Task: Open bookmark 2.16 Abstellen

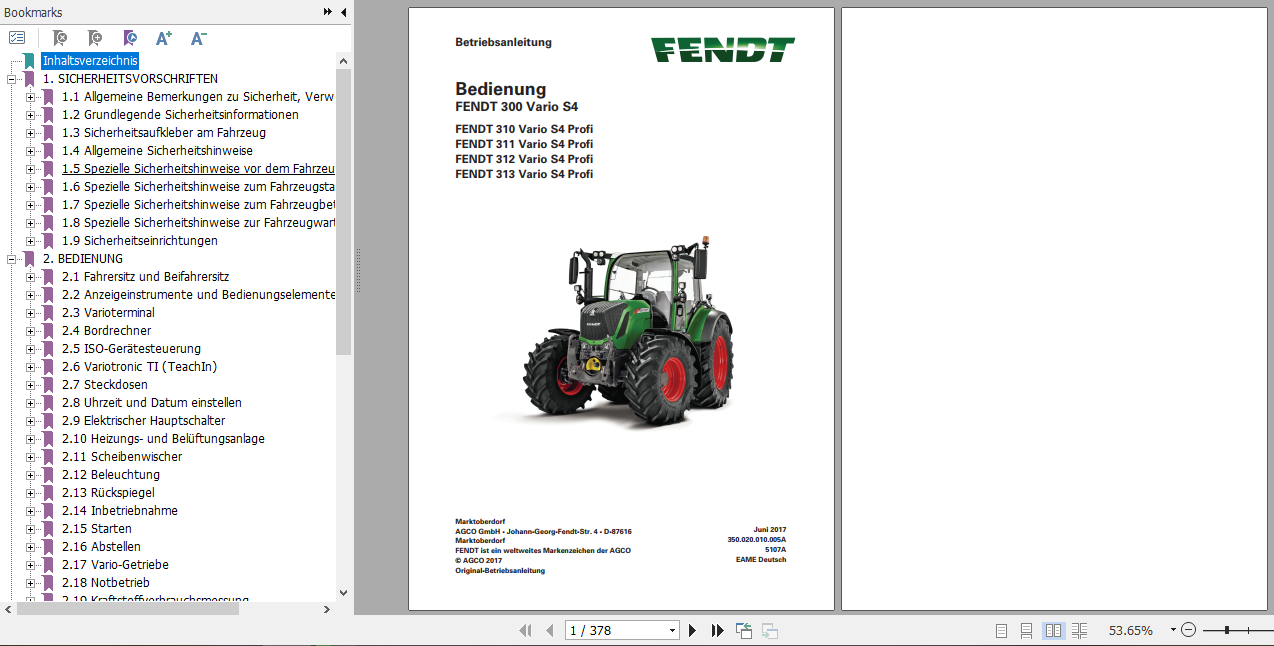Action: tap(101, 547)
